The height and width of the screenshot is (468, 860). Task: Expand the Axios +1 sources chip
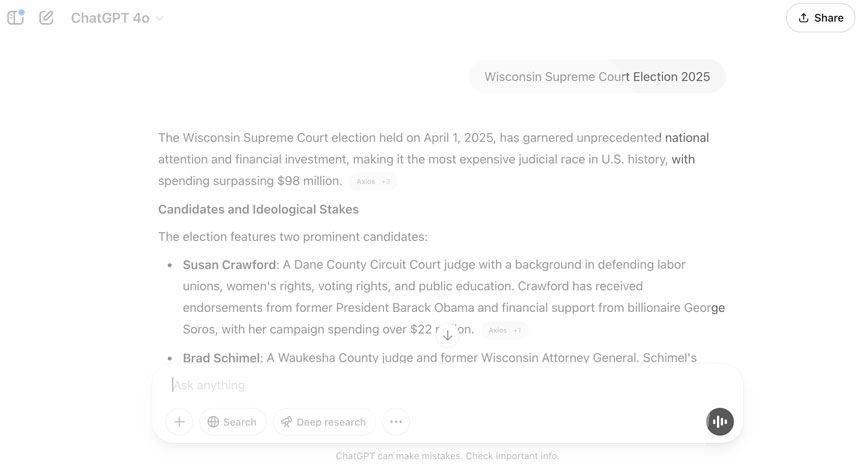[504, 330]
